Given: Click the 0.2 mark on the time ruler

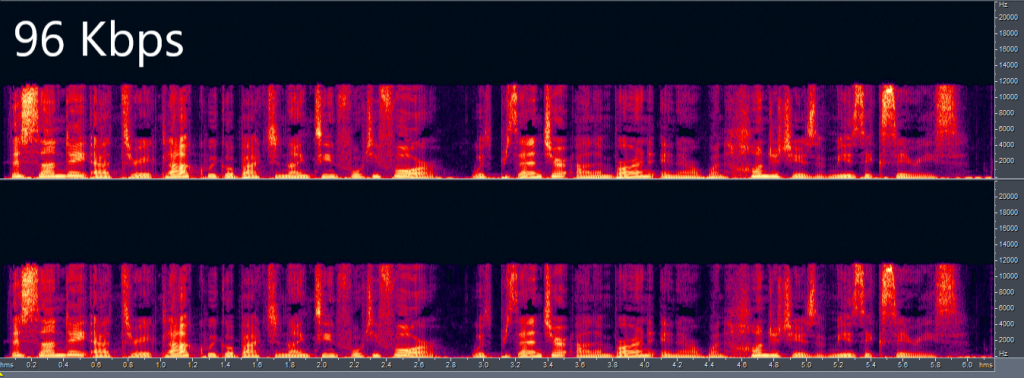Looking at the screenshot, I should click(x=31, y=364).
